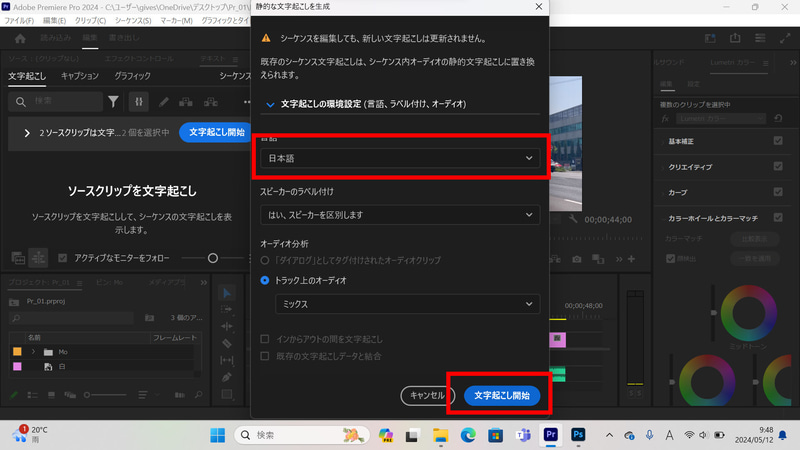Switch to the キャプション tab
800x450 pixels.
pyautogui.click(x=80, y=76)
